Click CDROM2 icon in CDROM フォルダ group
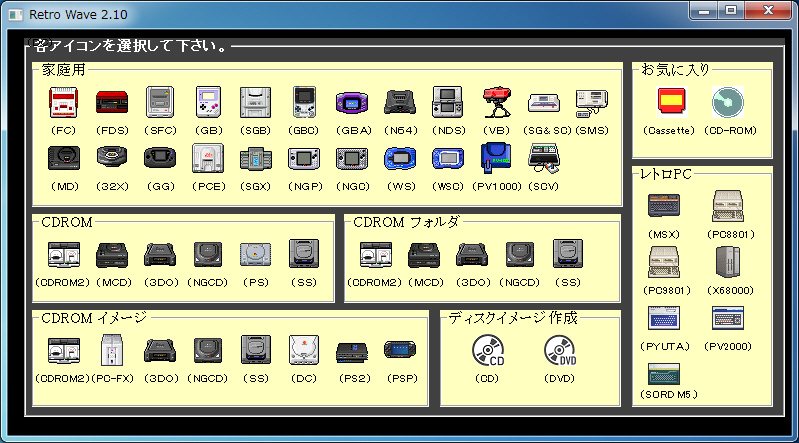Viewport: 799px width, 443px height. tap(376, 254)
